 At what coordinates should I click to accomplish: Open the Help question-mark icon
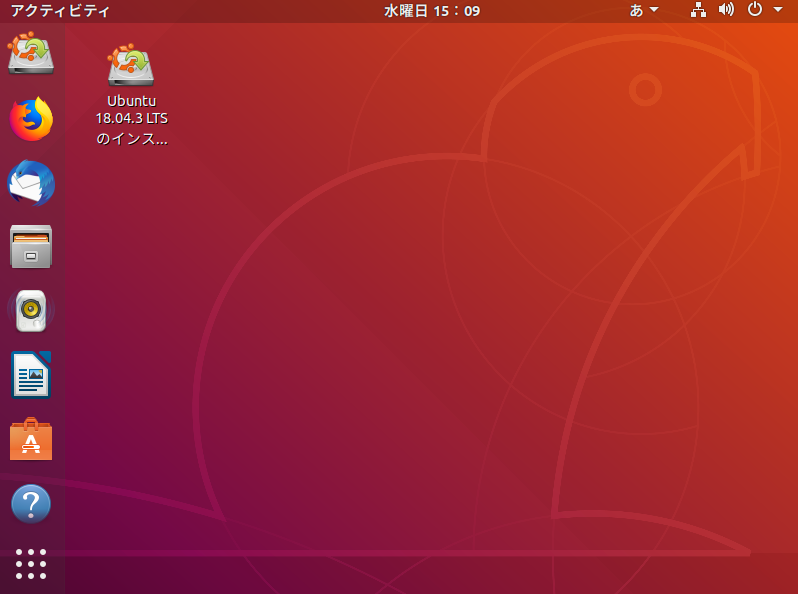click(31, 504)
